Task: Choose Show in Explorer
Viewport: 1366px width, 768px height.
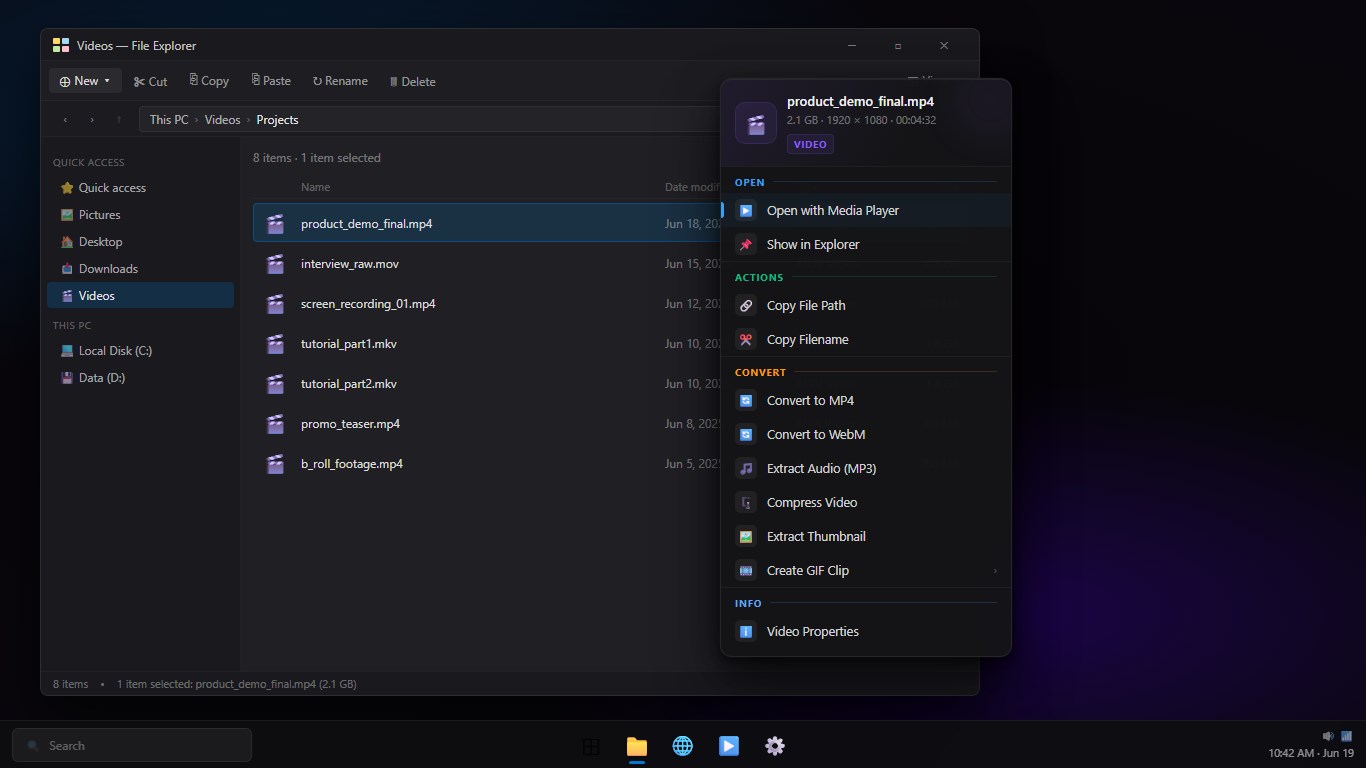Action: pos(866,244)
